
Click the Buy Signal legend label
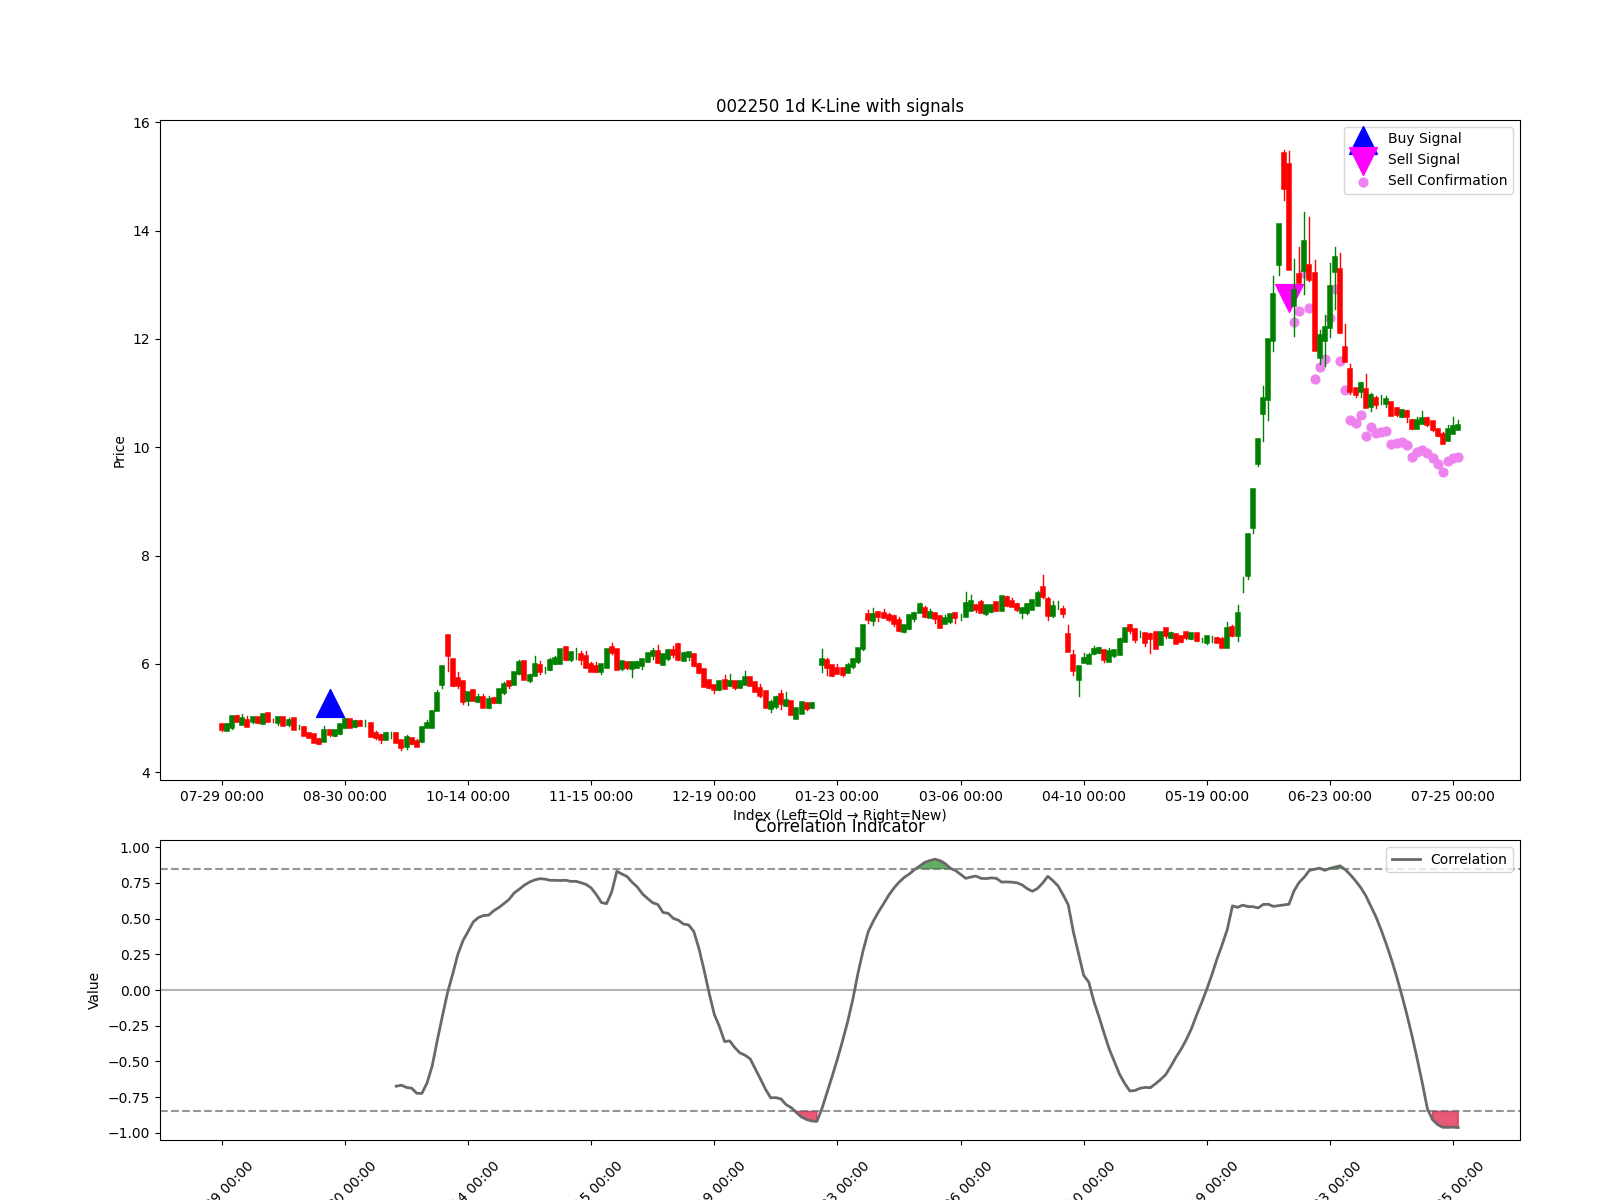tap(1424, 139)
